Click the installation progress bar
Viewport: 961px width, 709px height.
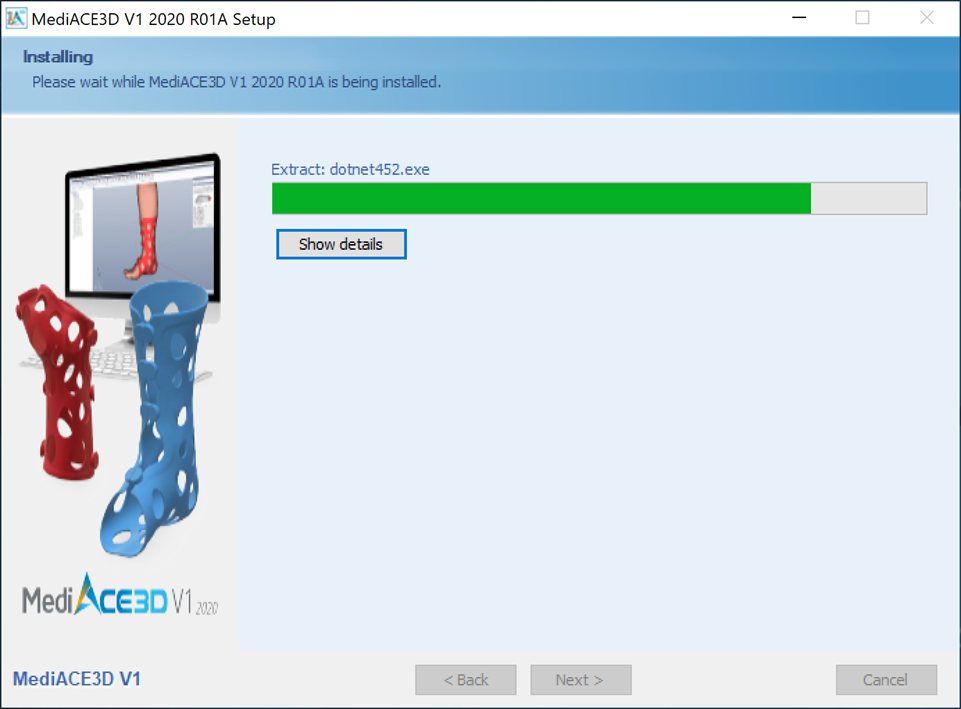(599, 199)
